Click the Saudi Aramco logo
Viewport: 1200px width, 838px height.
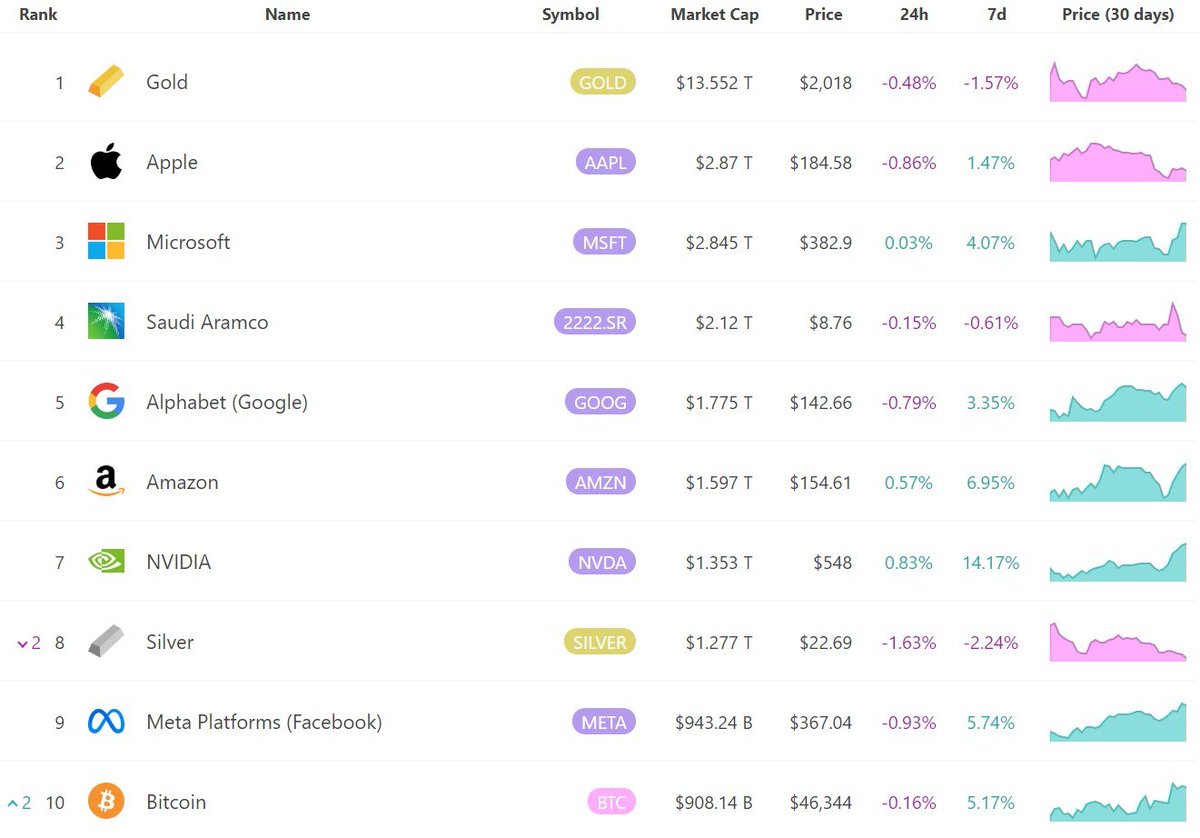click(x=106, y=321)
